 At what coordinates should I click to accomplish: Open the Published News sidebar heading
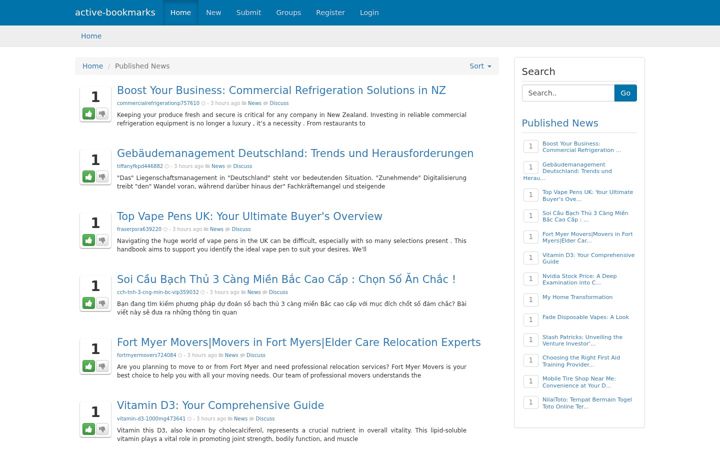click(x=560, y=123)
